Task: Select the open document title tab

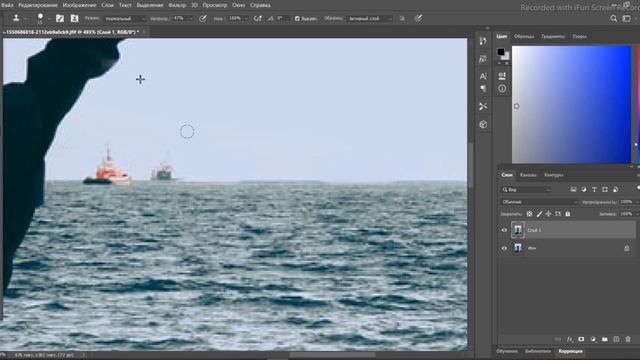Action: [x=71, y=32]
